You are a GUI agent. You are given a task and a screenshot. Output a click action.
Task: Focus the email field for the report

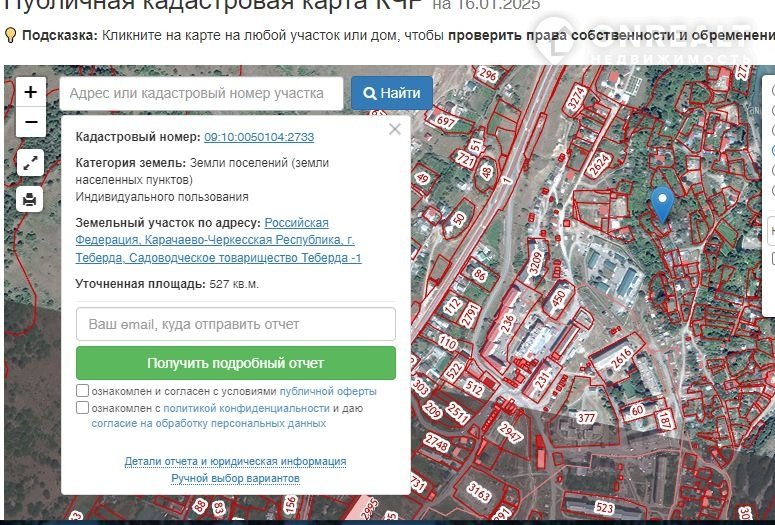(236, 324)
